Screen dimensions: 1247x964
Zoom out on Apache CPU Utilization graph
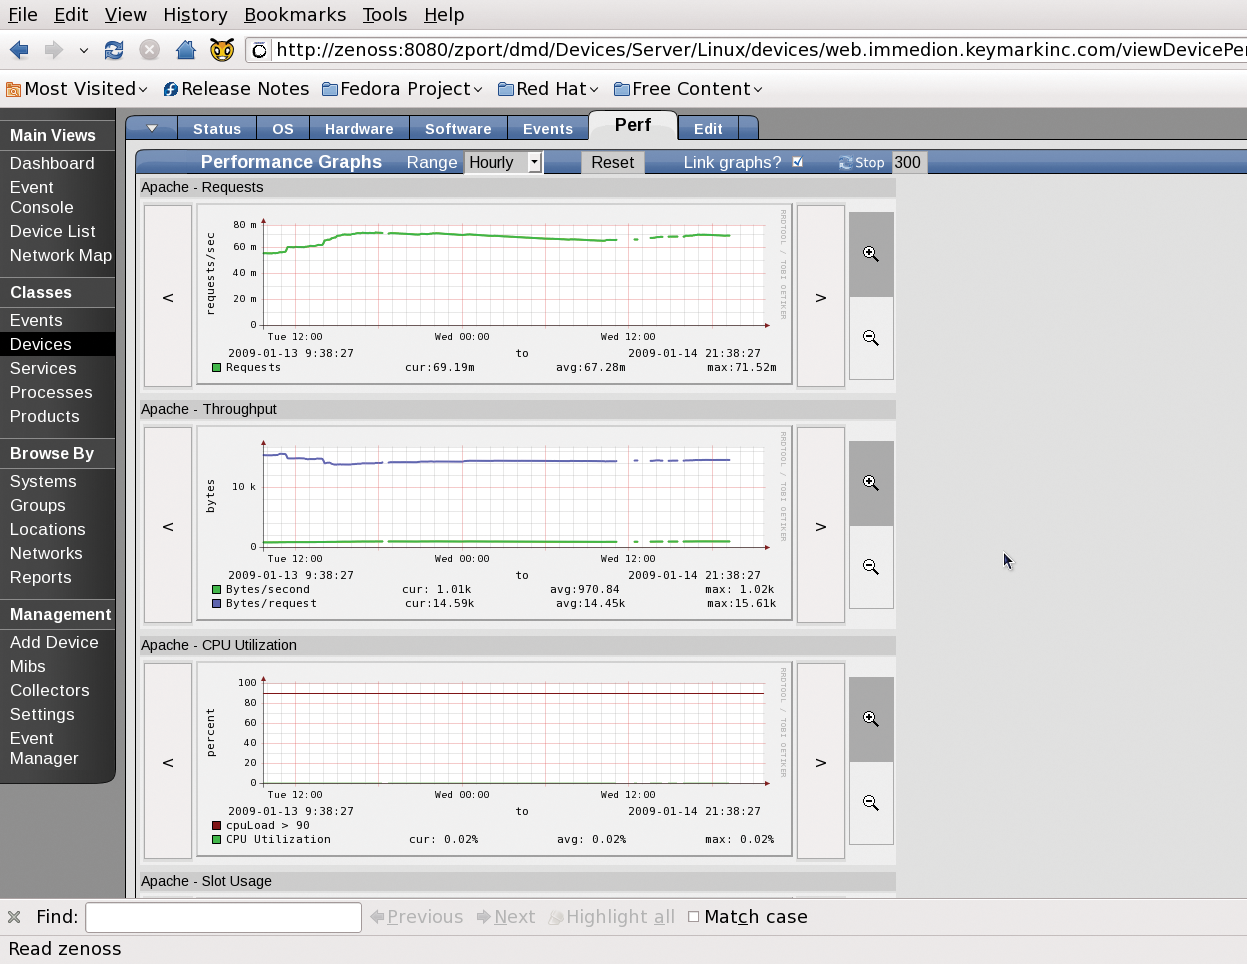[x=871, y=803]
